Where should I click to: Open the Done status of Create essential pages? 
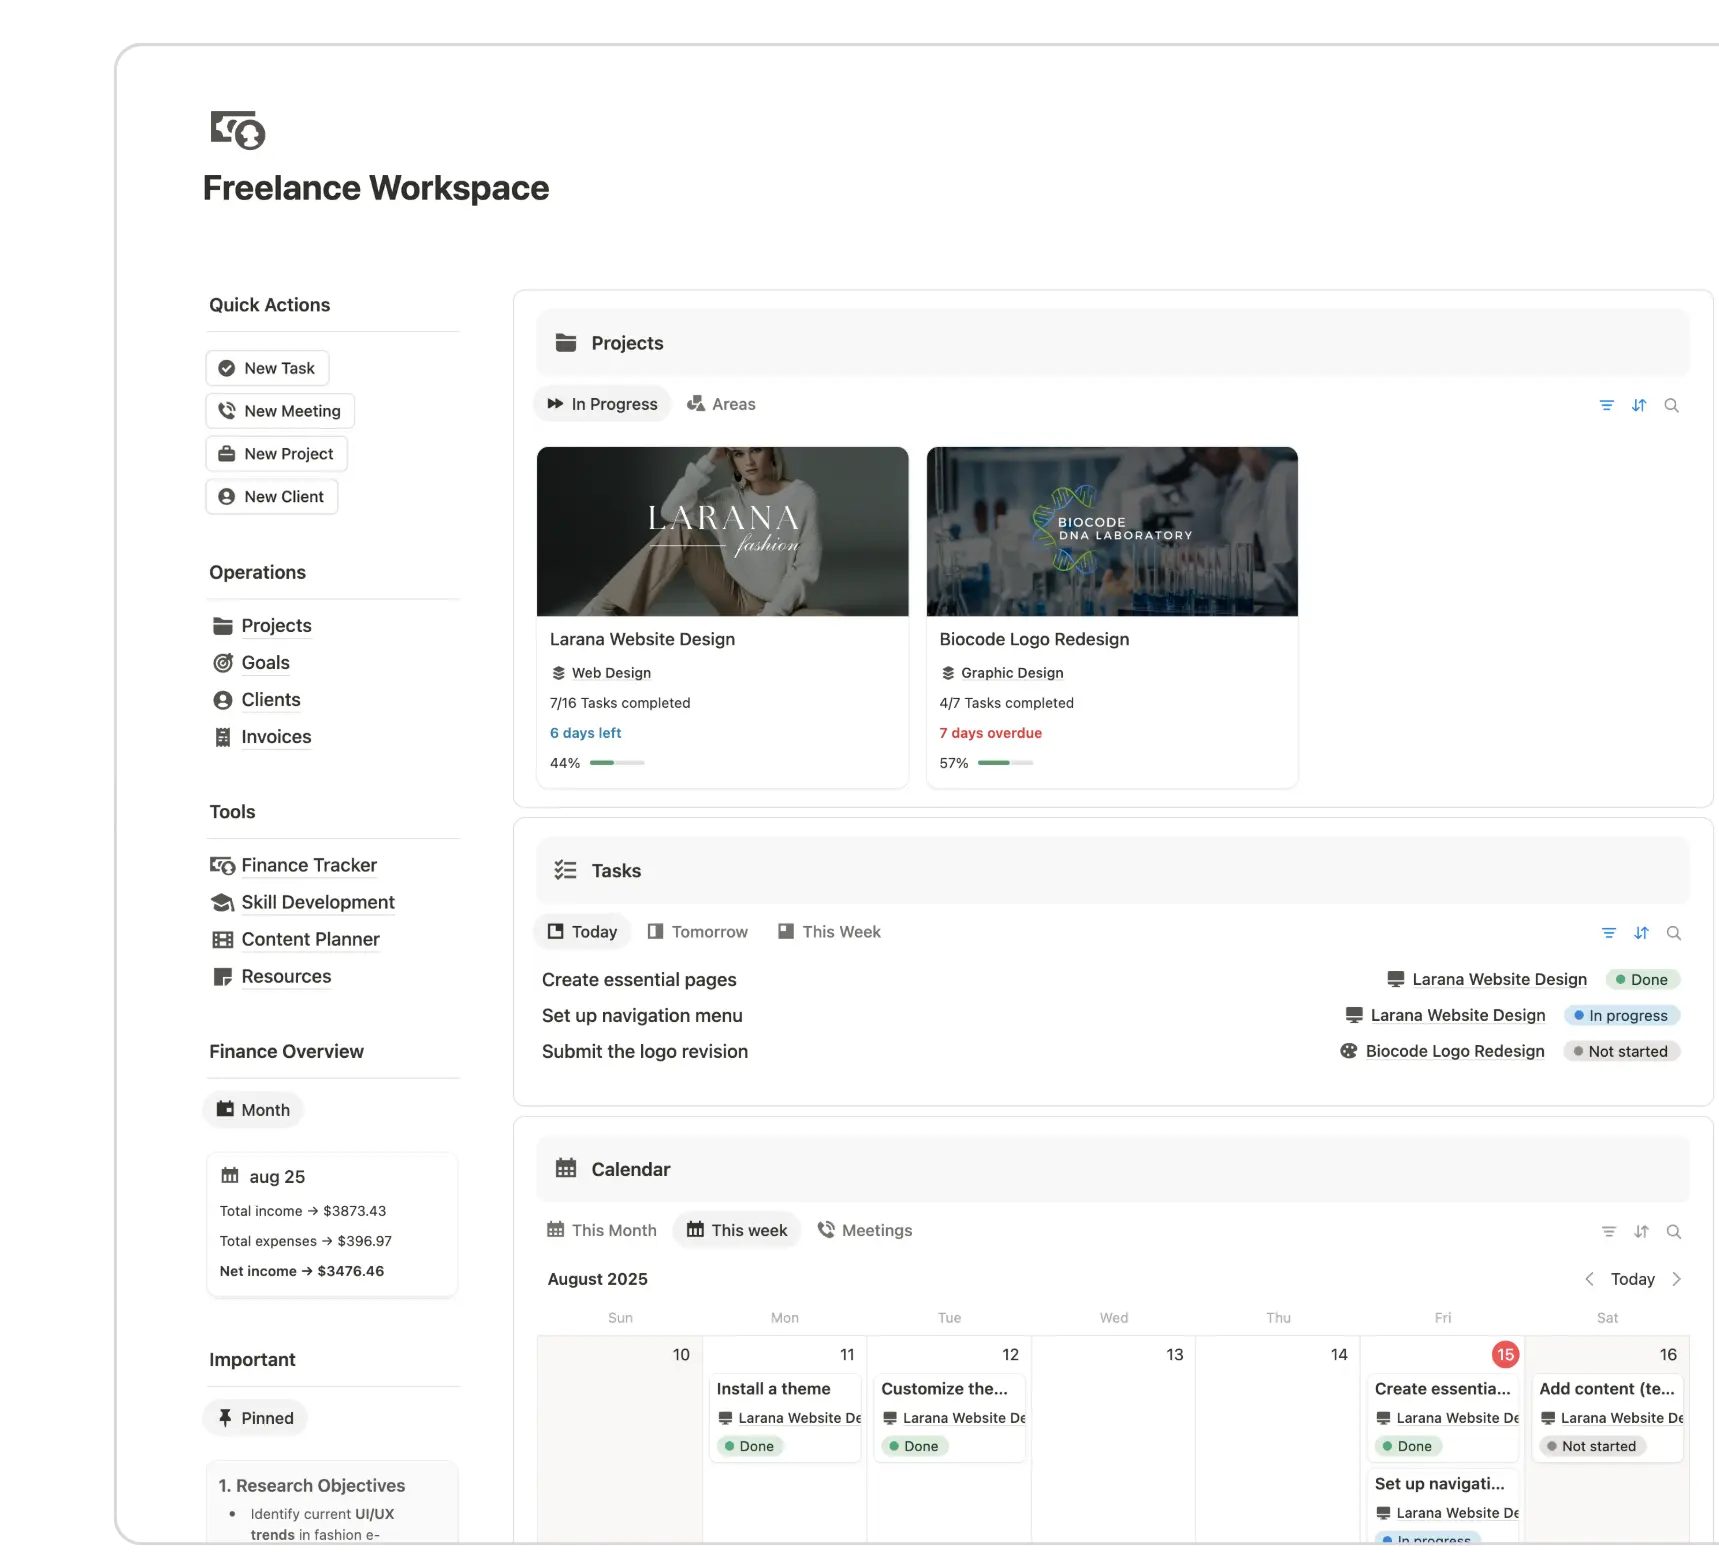click(x=1641, y=980)
